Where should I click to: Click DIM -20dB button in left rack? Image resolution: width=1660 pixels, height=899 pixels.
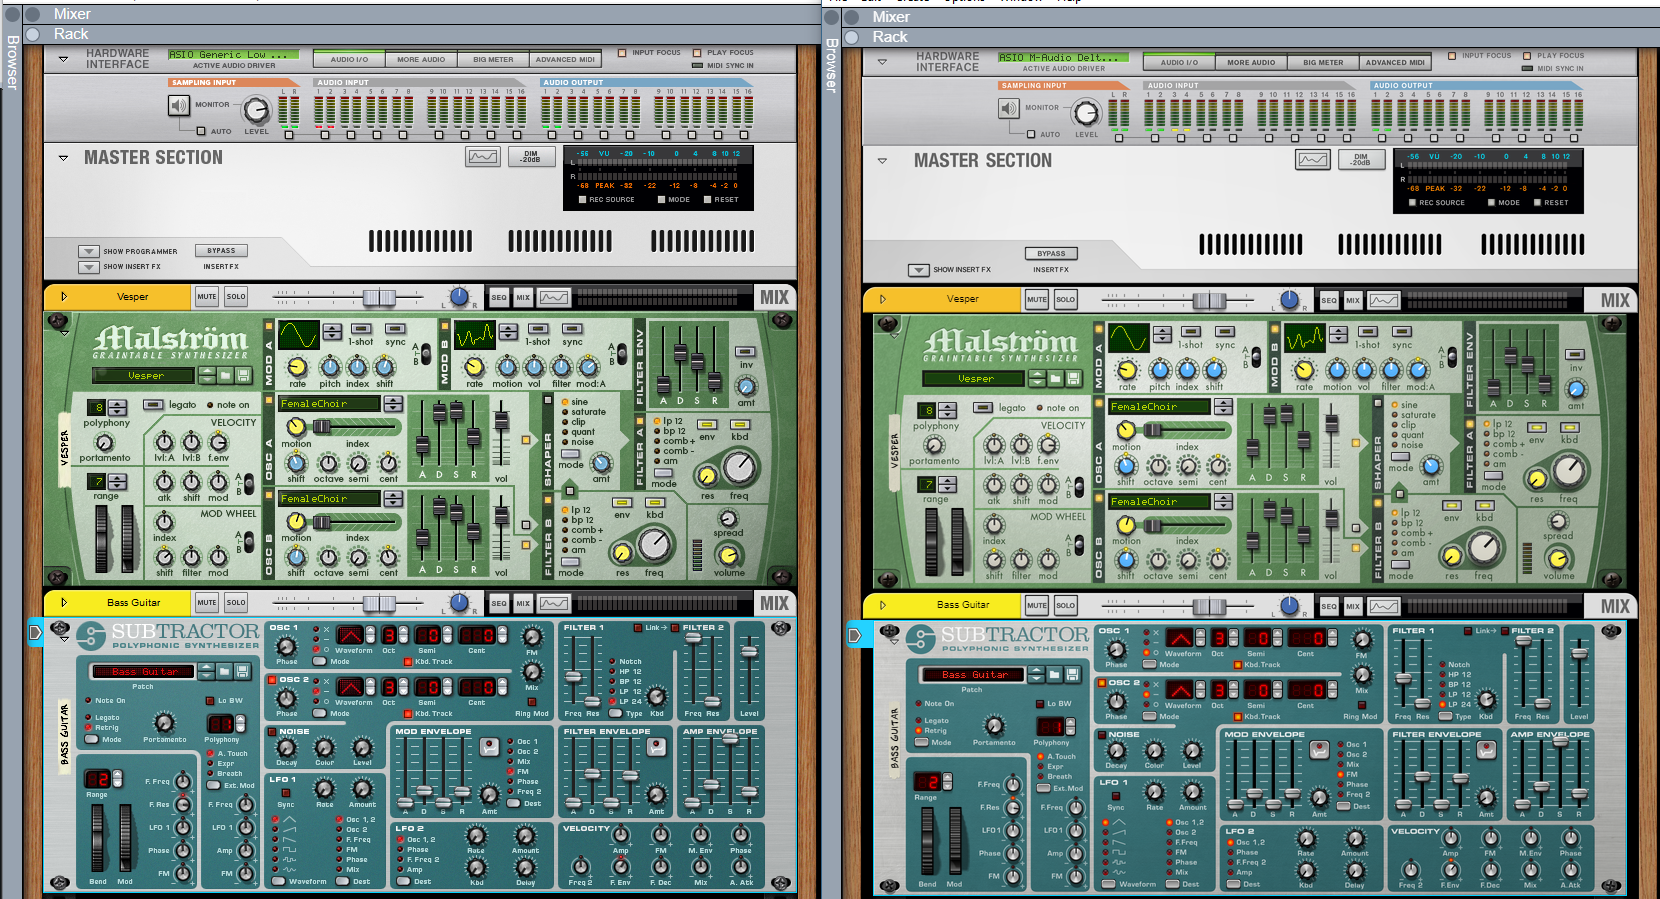pyautogui.click(x=531, y=157)
